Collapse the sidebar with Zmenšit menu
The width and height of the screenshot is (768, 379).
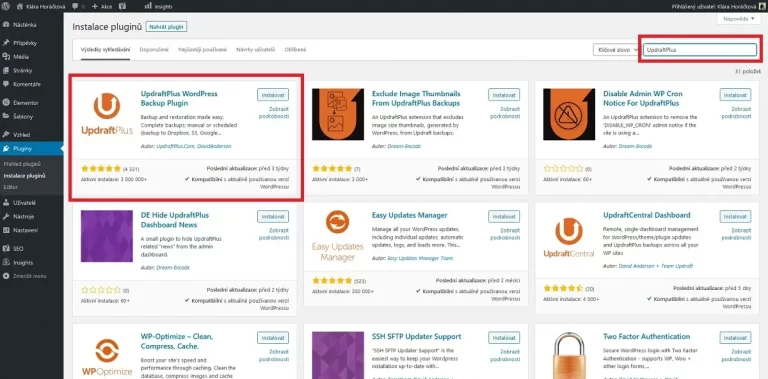pos(24,276)
